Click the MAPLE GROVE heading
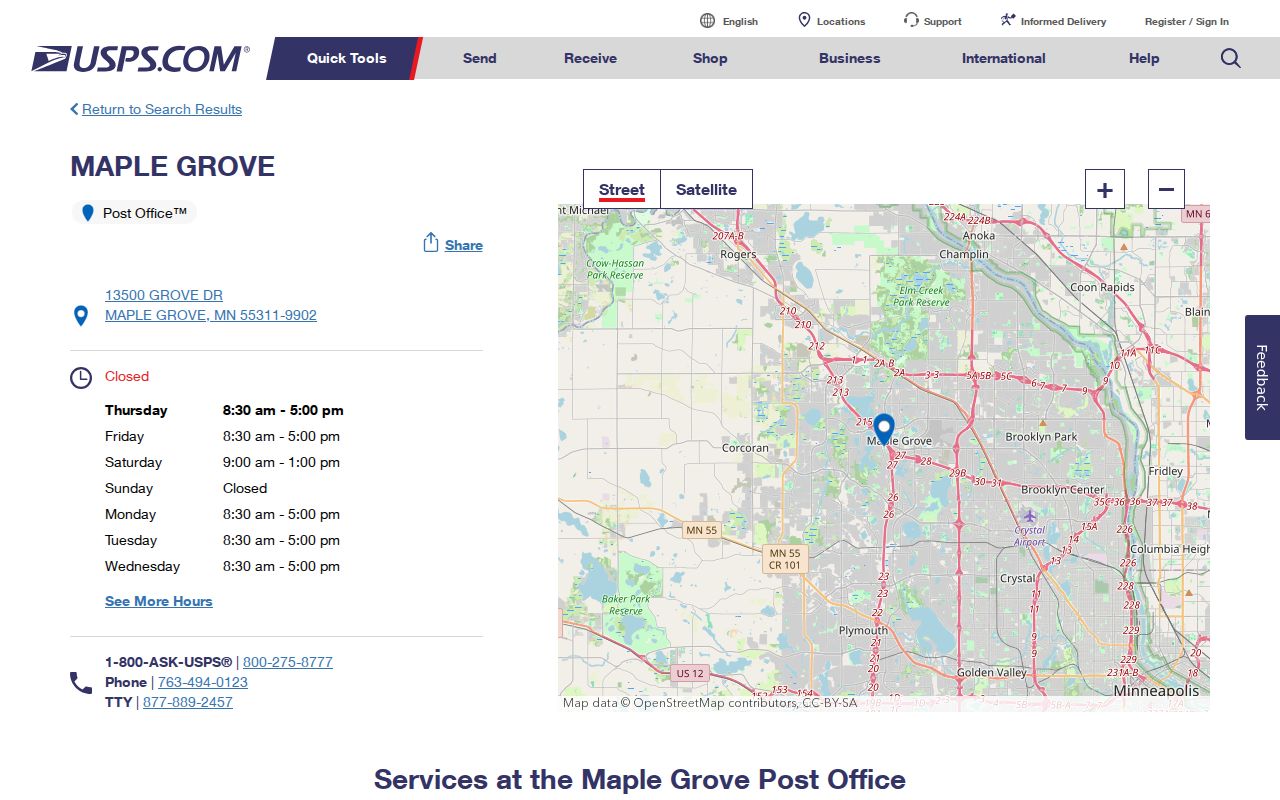This screenshot has width=1280, height=800. coord(172,166)
